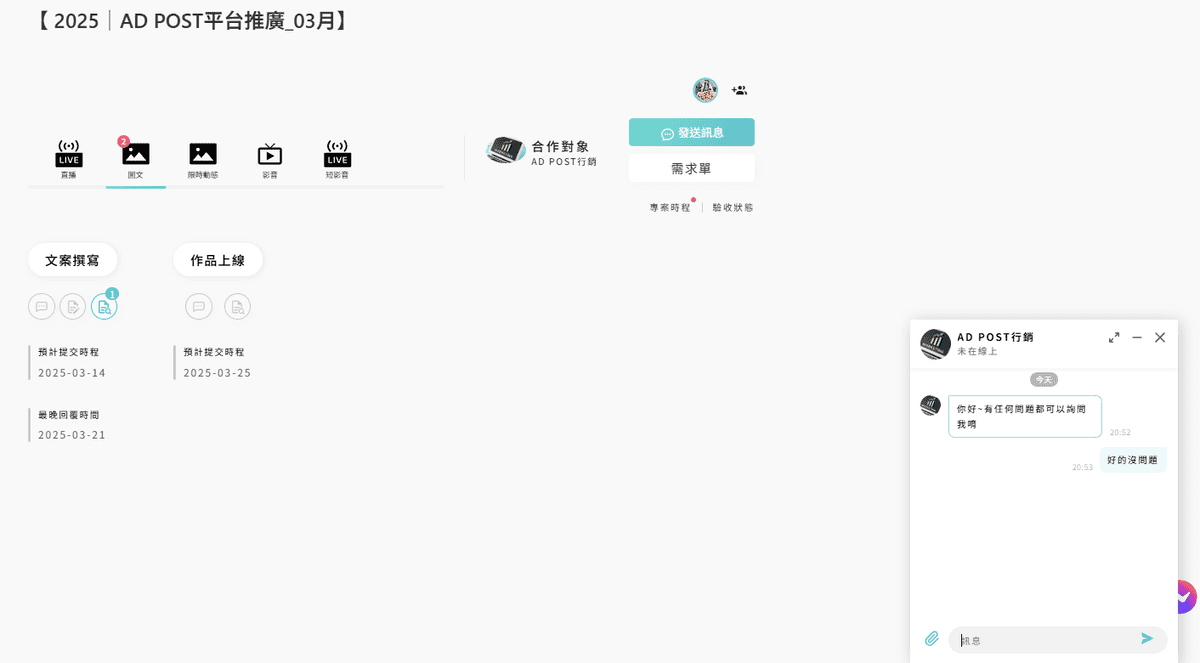Select the 圖文 tab with badge

[x=136, y=158]
